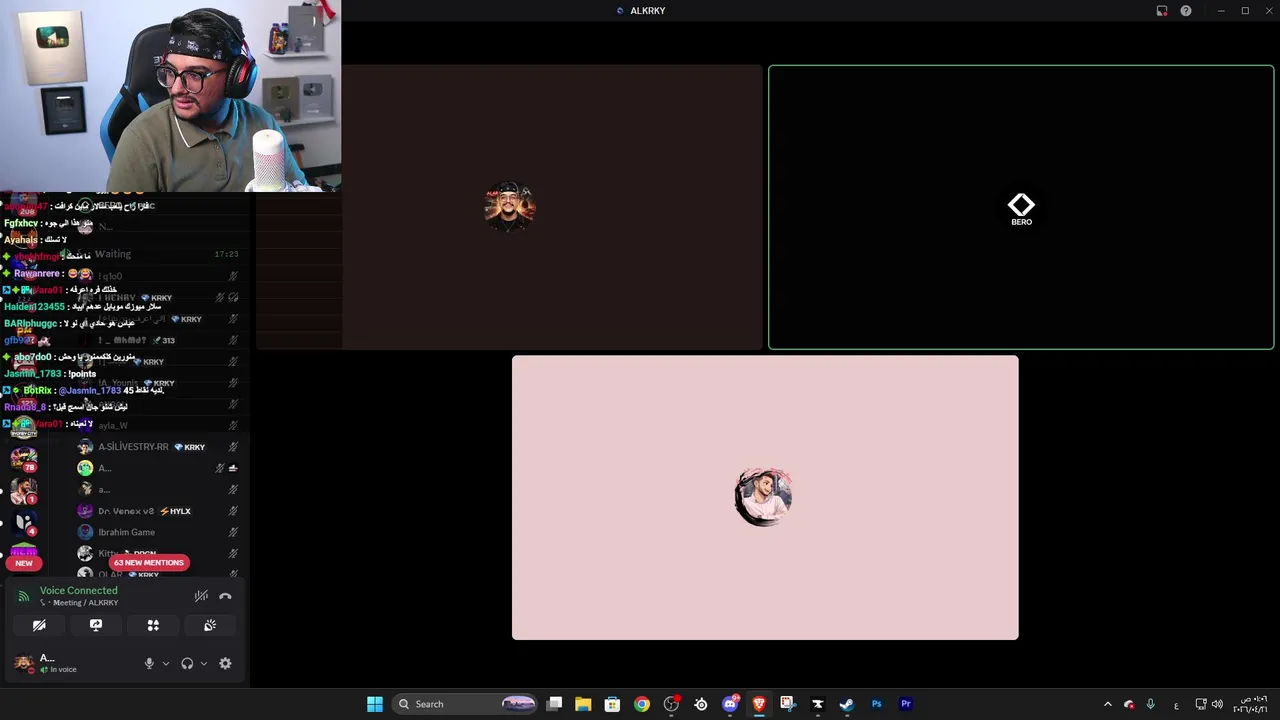This screenshot has width=1280, height=720.
Task: Open the Windows Start menu
Action: point(375,704)
